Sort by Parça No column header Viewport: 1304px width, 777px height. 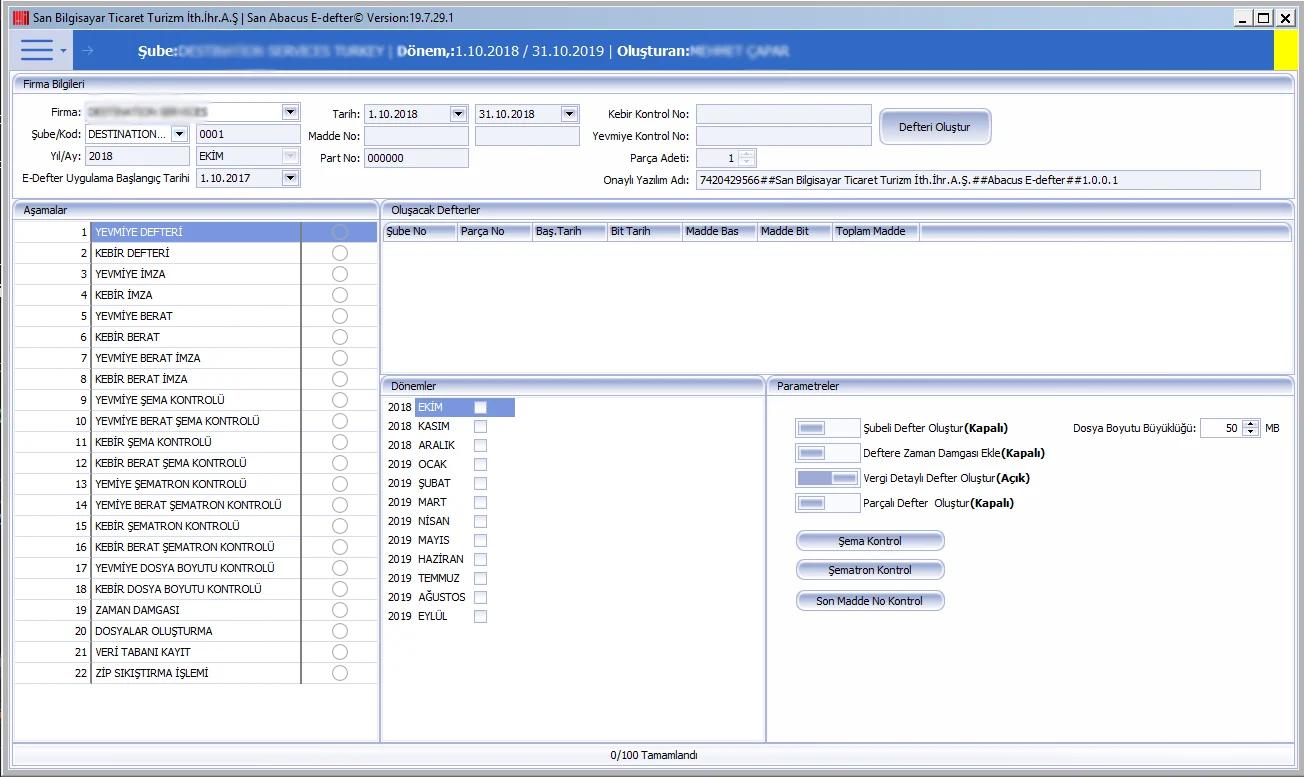pos(494,231)
